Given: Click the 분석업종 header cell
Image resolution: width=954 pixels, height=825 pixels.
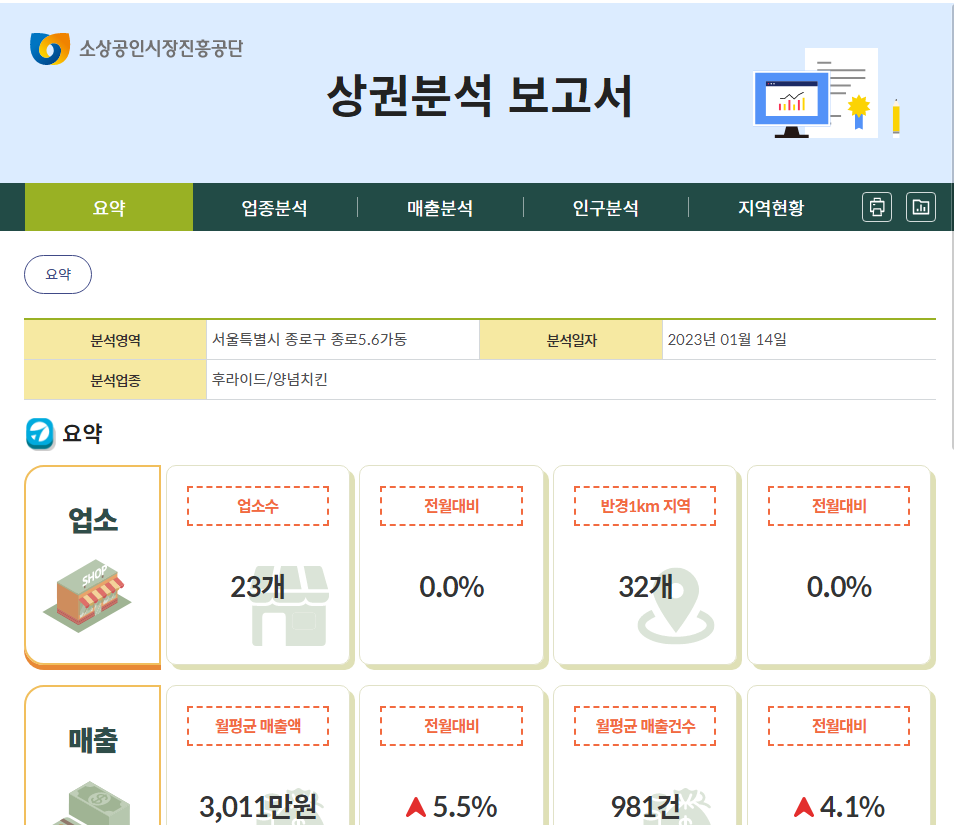Looking at the screenshot, I should pos(116,380).
